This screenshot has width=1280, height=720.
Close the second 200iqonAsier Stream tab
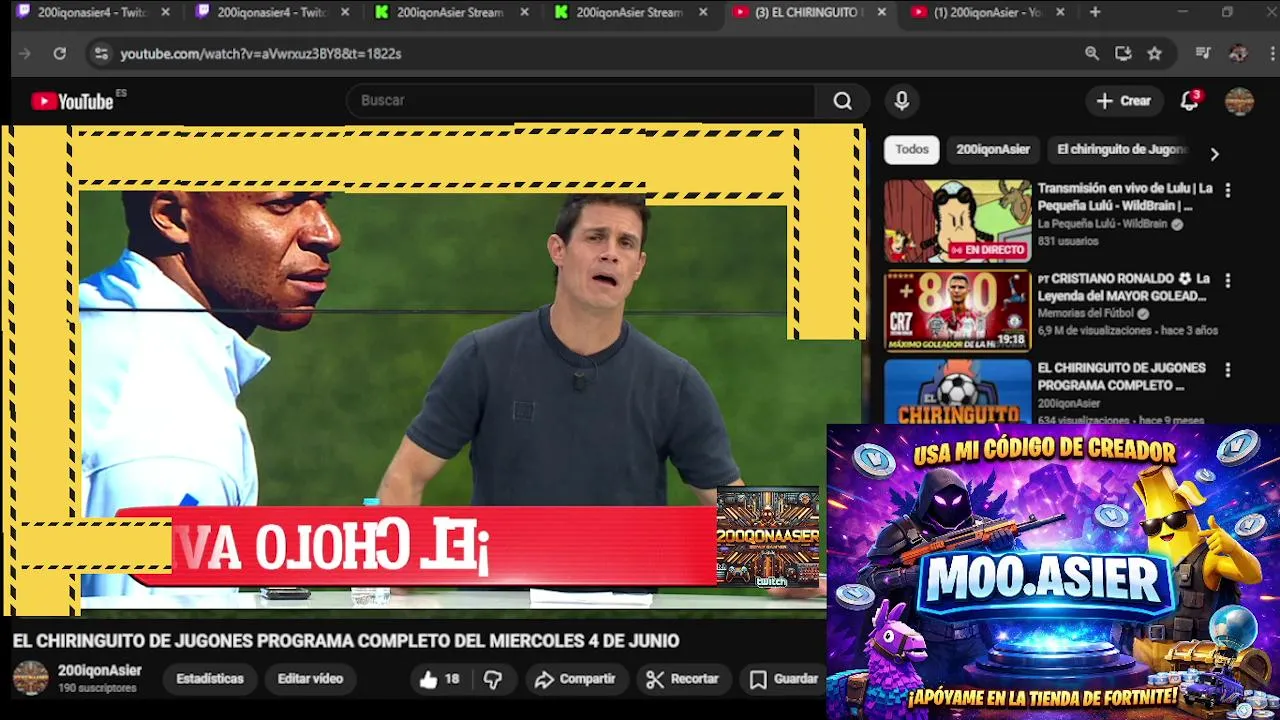coord(703,12)
